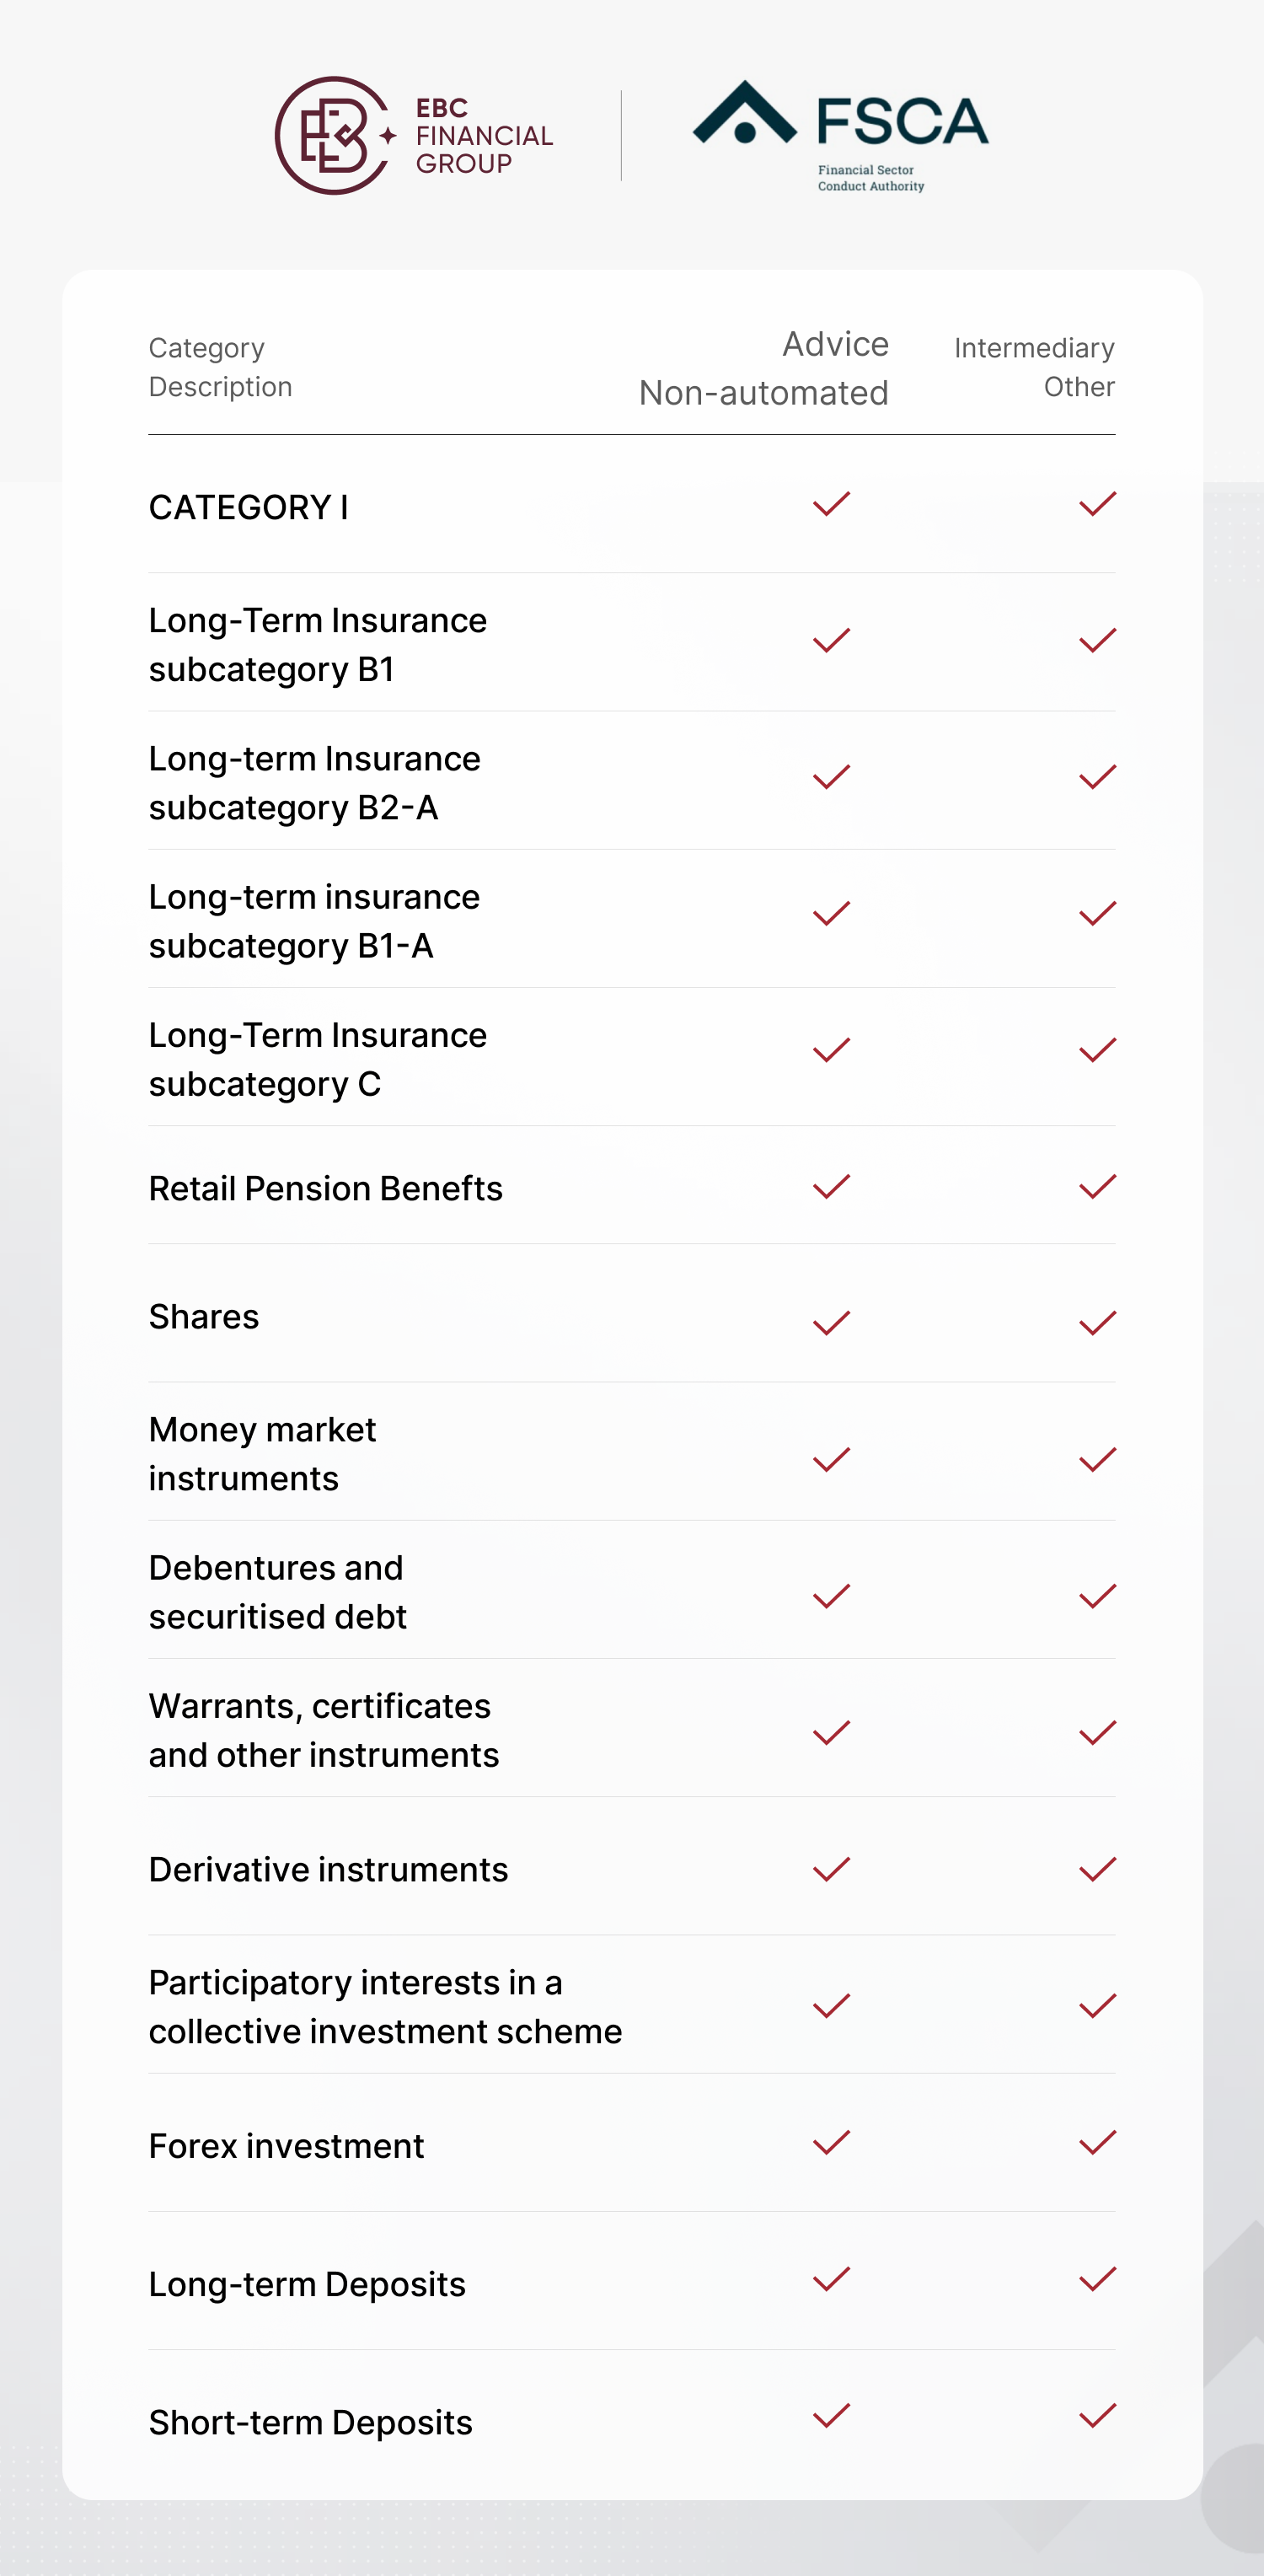Click the Short-term Deposits Advice checkmark
Viewport: 1264px width, 2576px height.
(x=831, y=2416)
